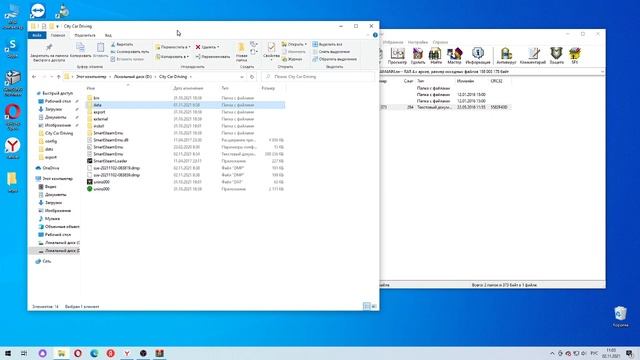The height and width of the screenshot is (360, 640).
Task: Click the Paste (Вставить) ribbon icon
Action: click(x=100, y=50)
